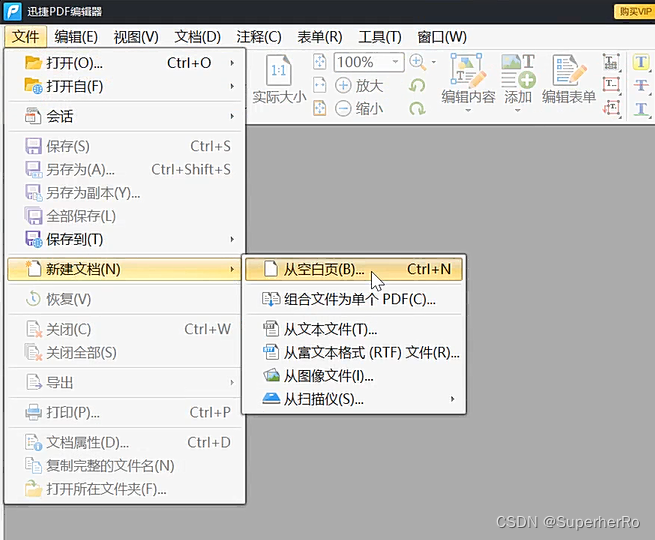Click the strikethrough text T icon
655x540 pixels.
click(x=641, y=86)
